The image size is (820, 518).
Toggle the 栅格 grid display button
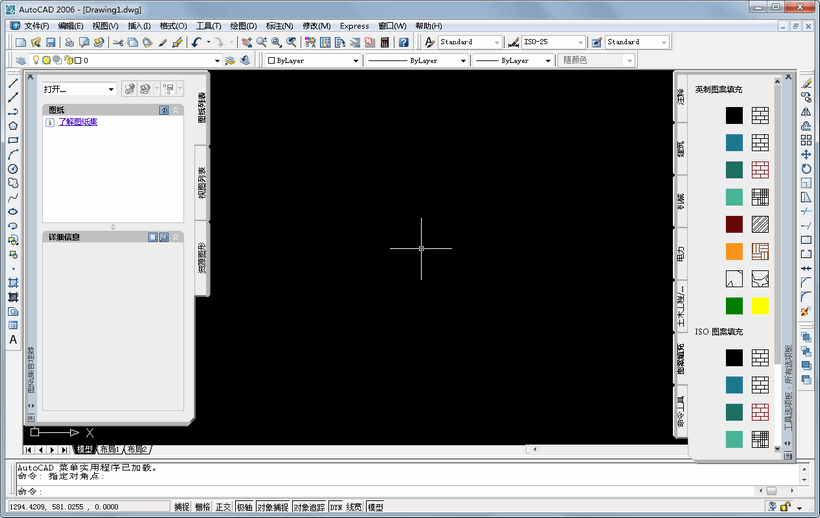click(x=202, y=507)
